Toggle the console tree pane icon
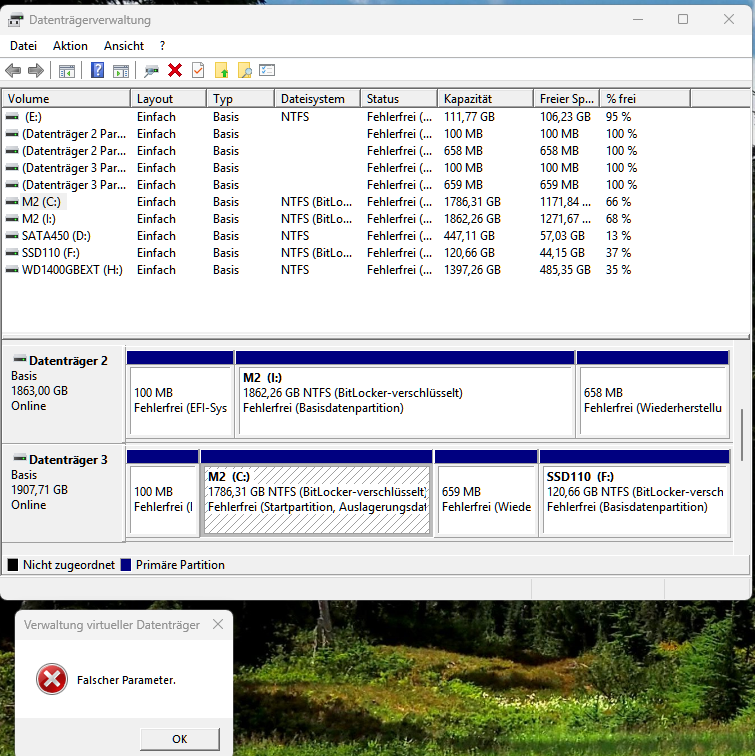Image resolution: width=755 pixels, height=756 pixels. pos(67,71)
